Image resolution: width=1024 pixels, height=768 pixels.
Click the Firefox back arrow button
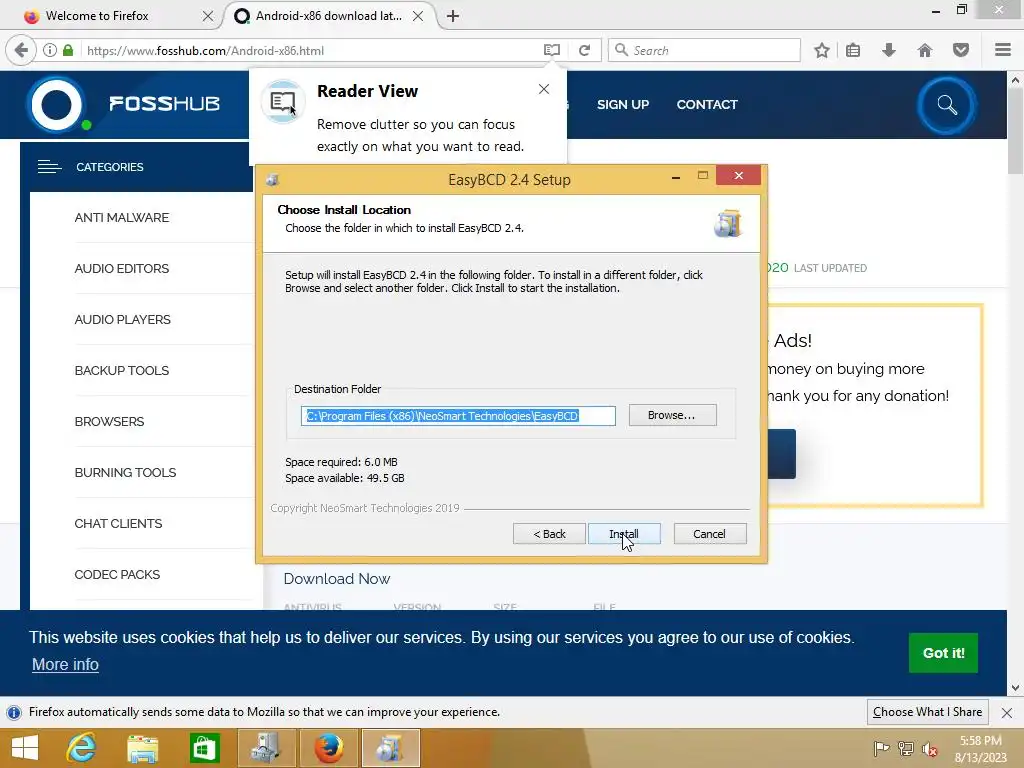[x=21, y=50]
